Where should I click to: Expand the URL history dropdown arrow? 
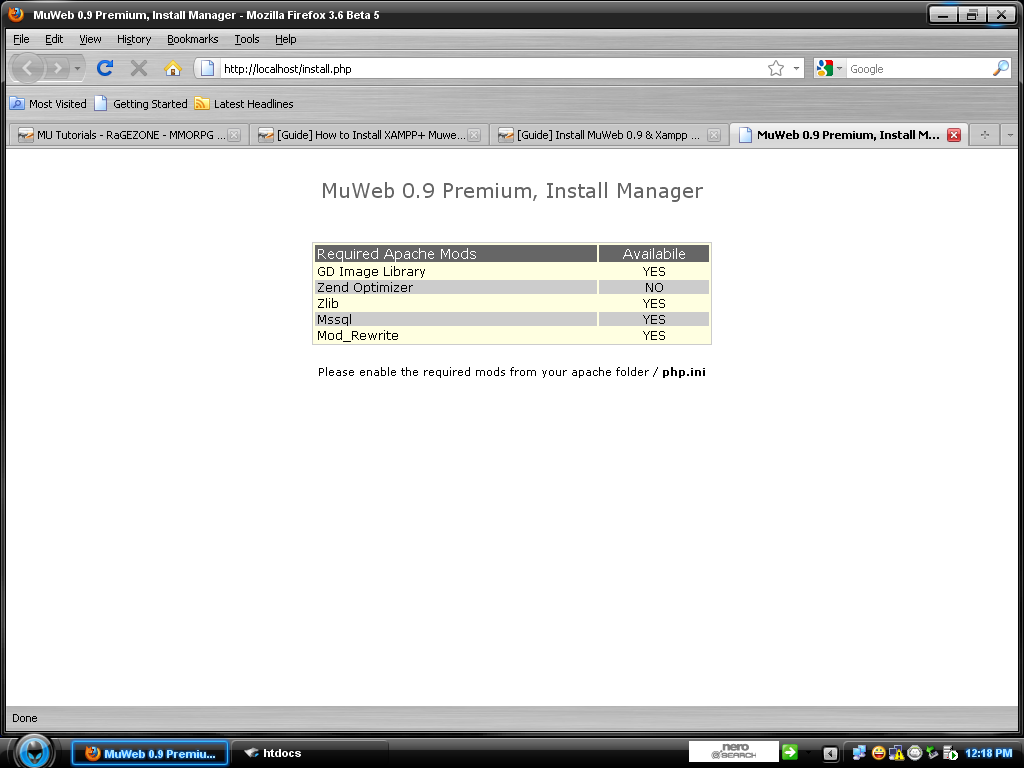coord(797,69)
